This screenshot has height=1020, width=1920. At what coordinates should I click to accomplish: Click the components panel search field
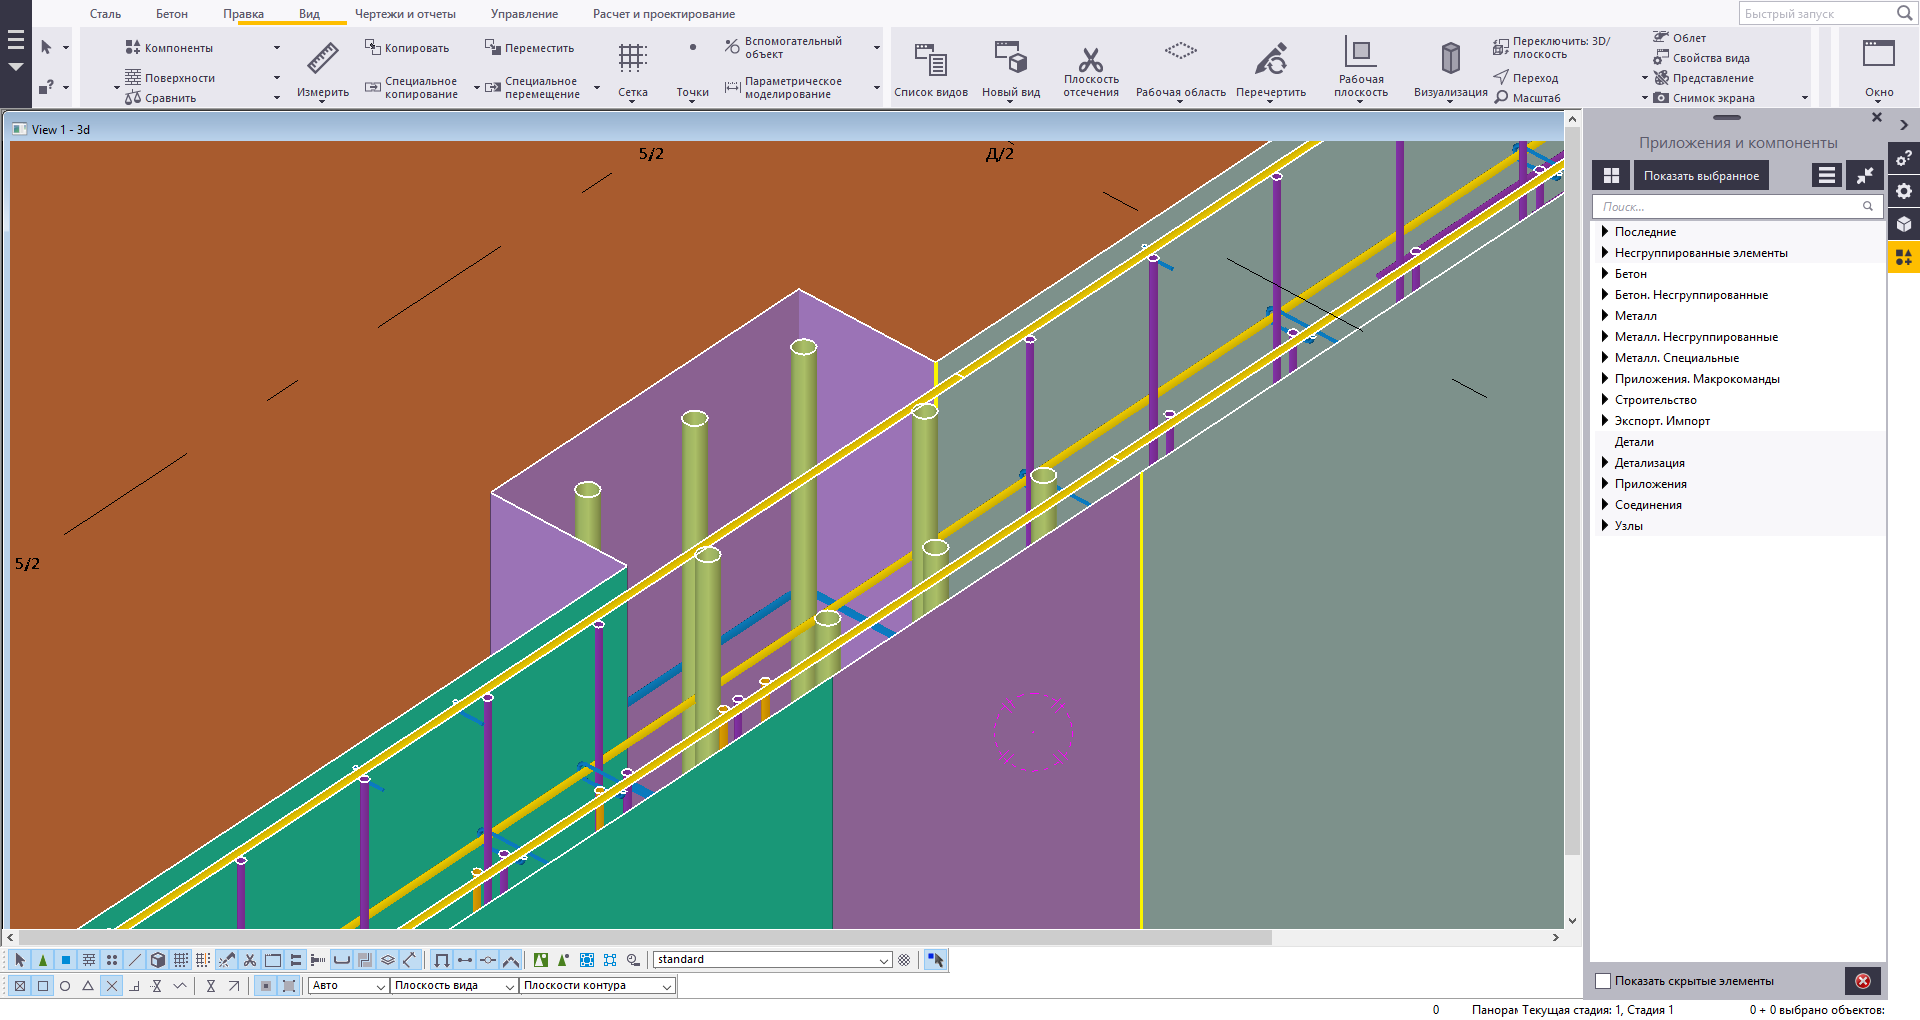pos(1728,207)
